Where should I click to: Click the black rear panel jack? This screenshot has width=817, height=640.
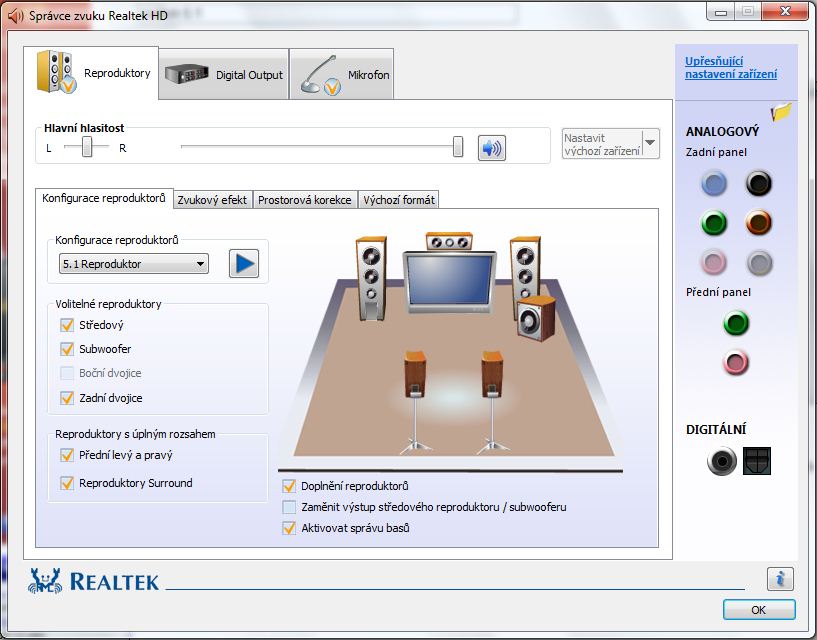pos(759,183)
